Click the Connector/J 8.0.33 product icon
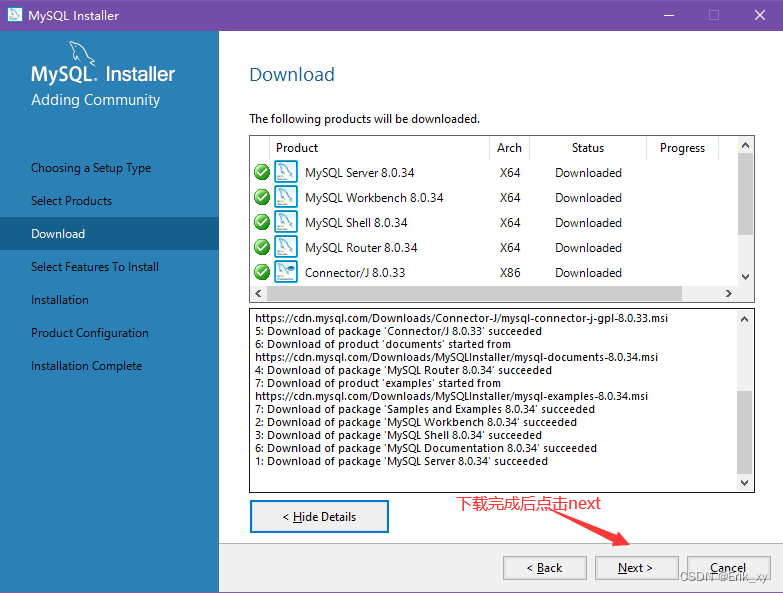The image size is (783, 593). [x=286, y=272]
